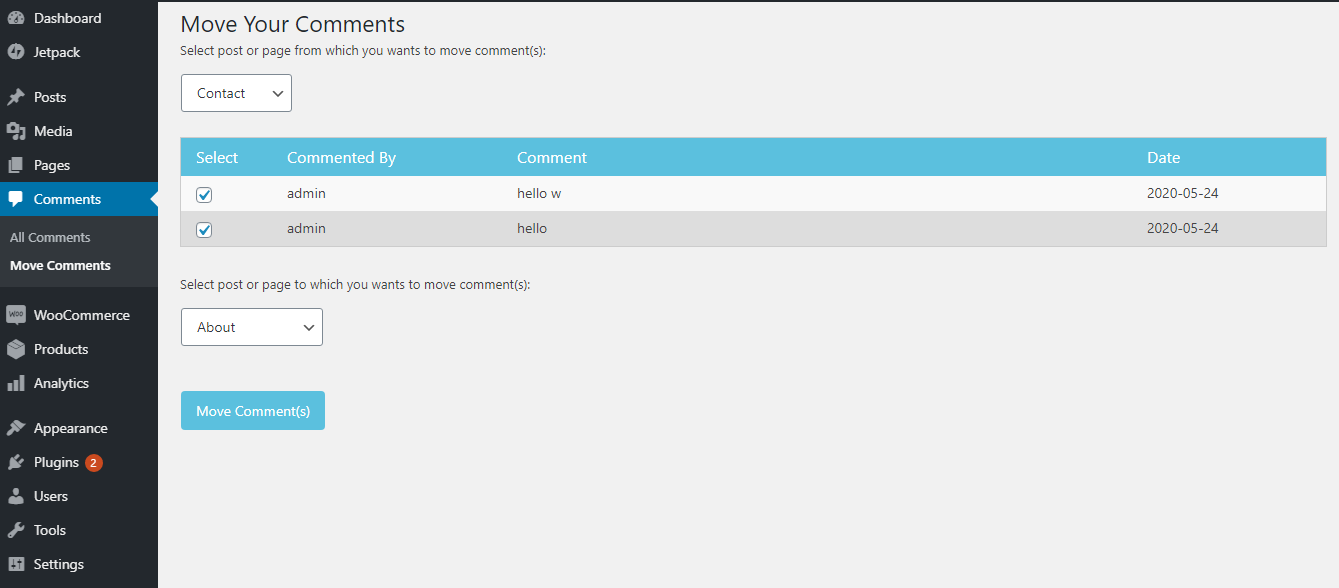Click the Products box icon

16,349
